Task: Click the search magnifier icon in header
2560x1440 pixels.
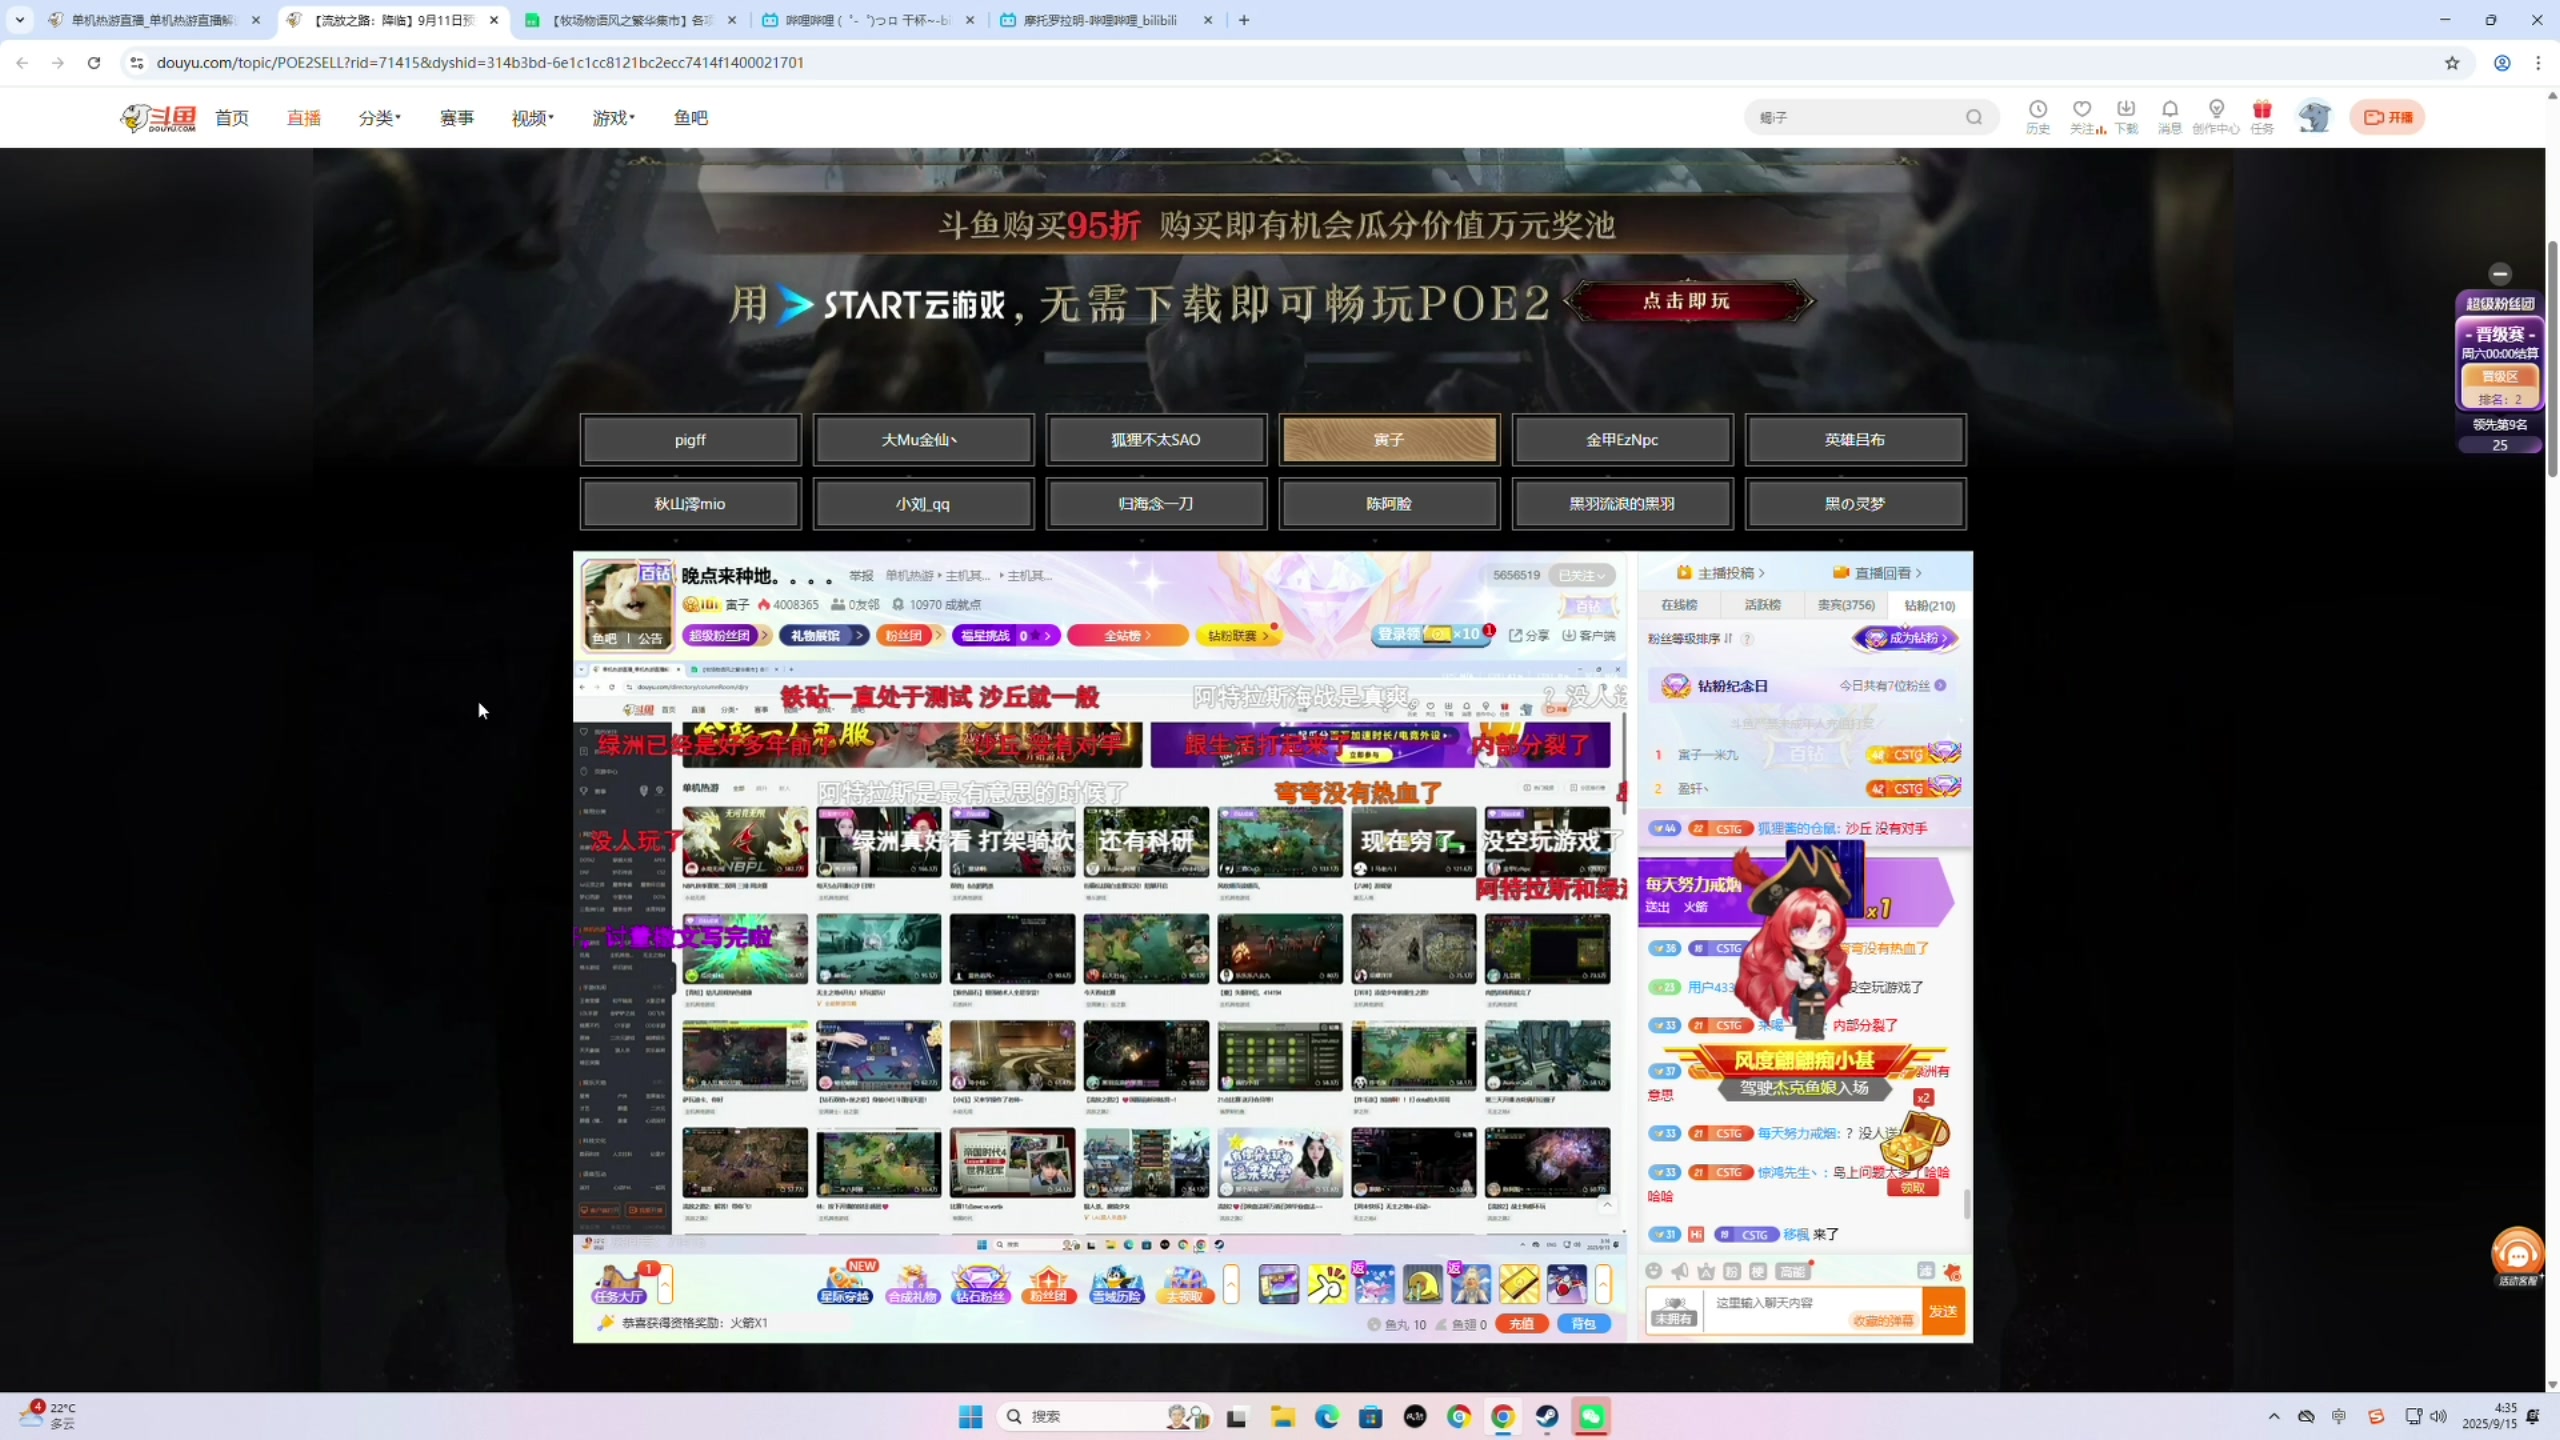Action: click(x=1974, y=117)
